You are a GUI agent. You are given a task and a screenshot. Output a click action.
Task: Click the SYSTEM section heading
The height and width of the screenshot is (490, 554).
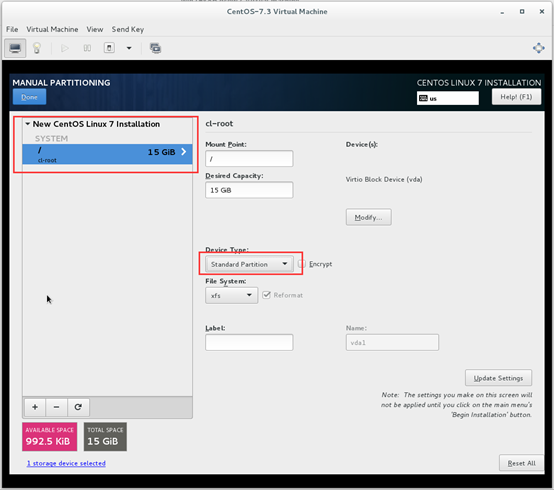(51, 138)
